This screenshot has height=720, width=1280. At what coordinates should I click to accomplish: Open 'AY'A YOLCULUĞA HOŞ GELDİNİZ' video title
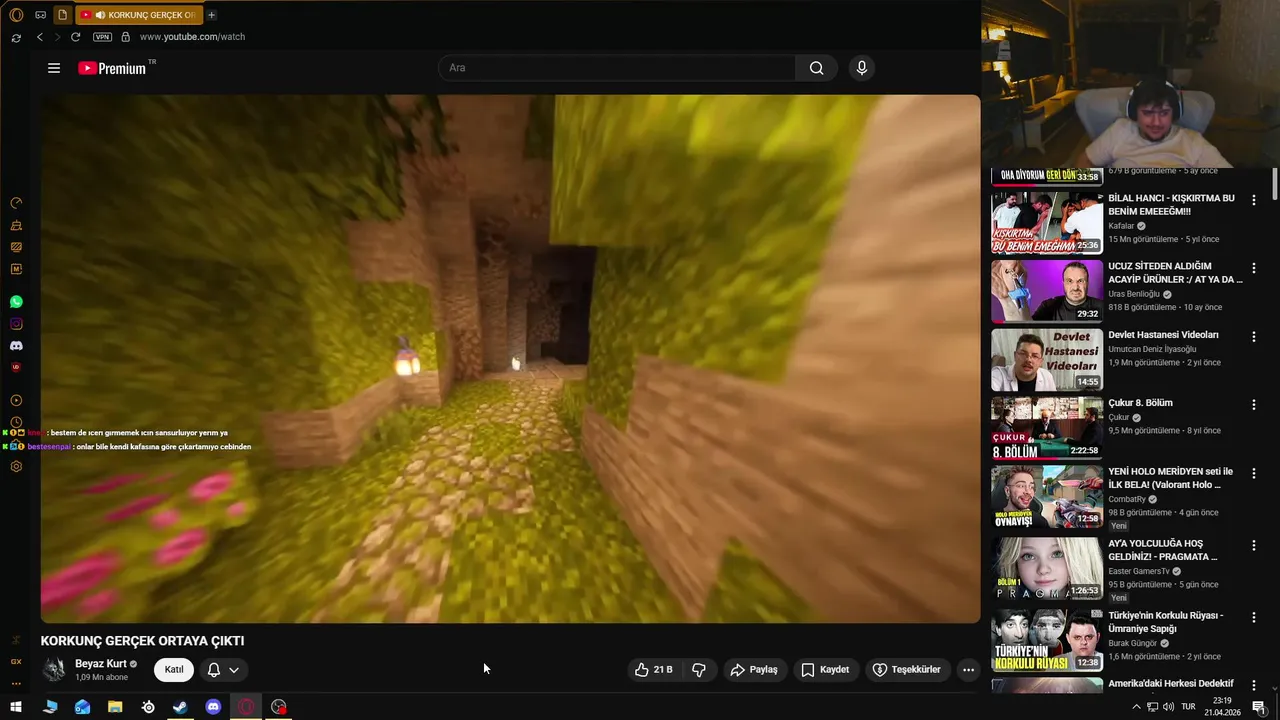[x=1163, y=550]
